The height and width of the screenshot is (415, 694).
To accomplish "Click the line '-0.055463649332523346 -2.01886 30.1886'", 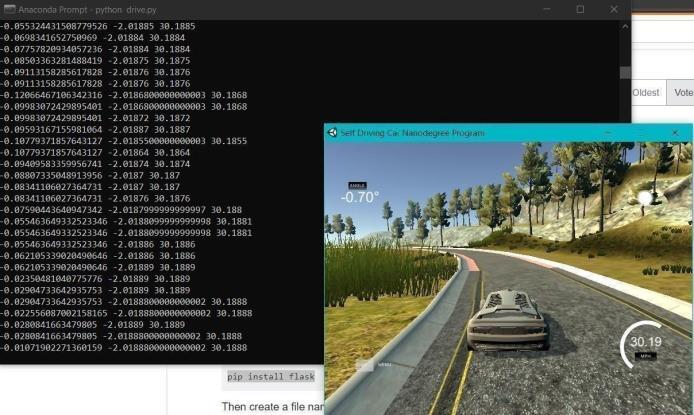I will coord(97,245).
